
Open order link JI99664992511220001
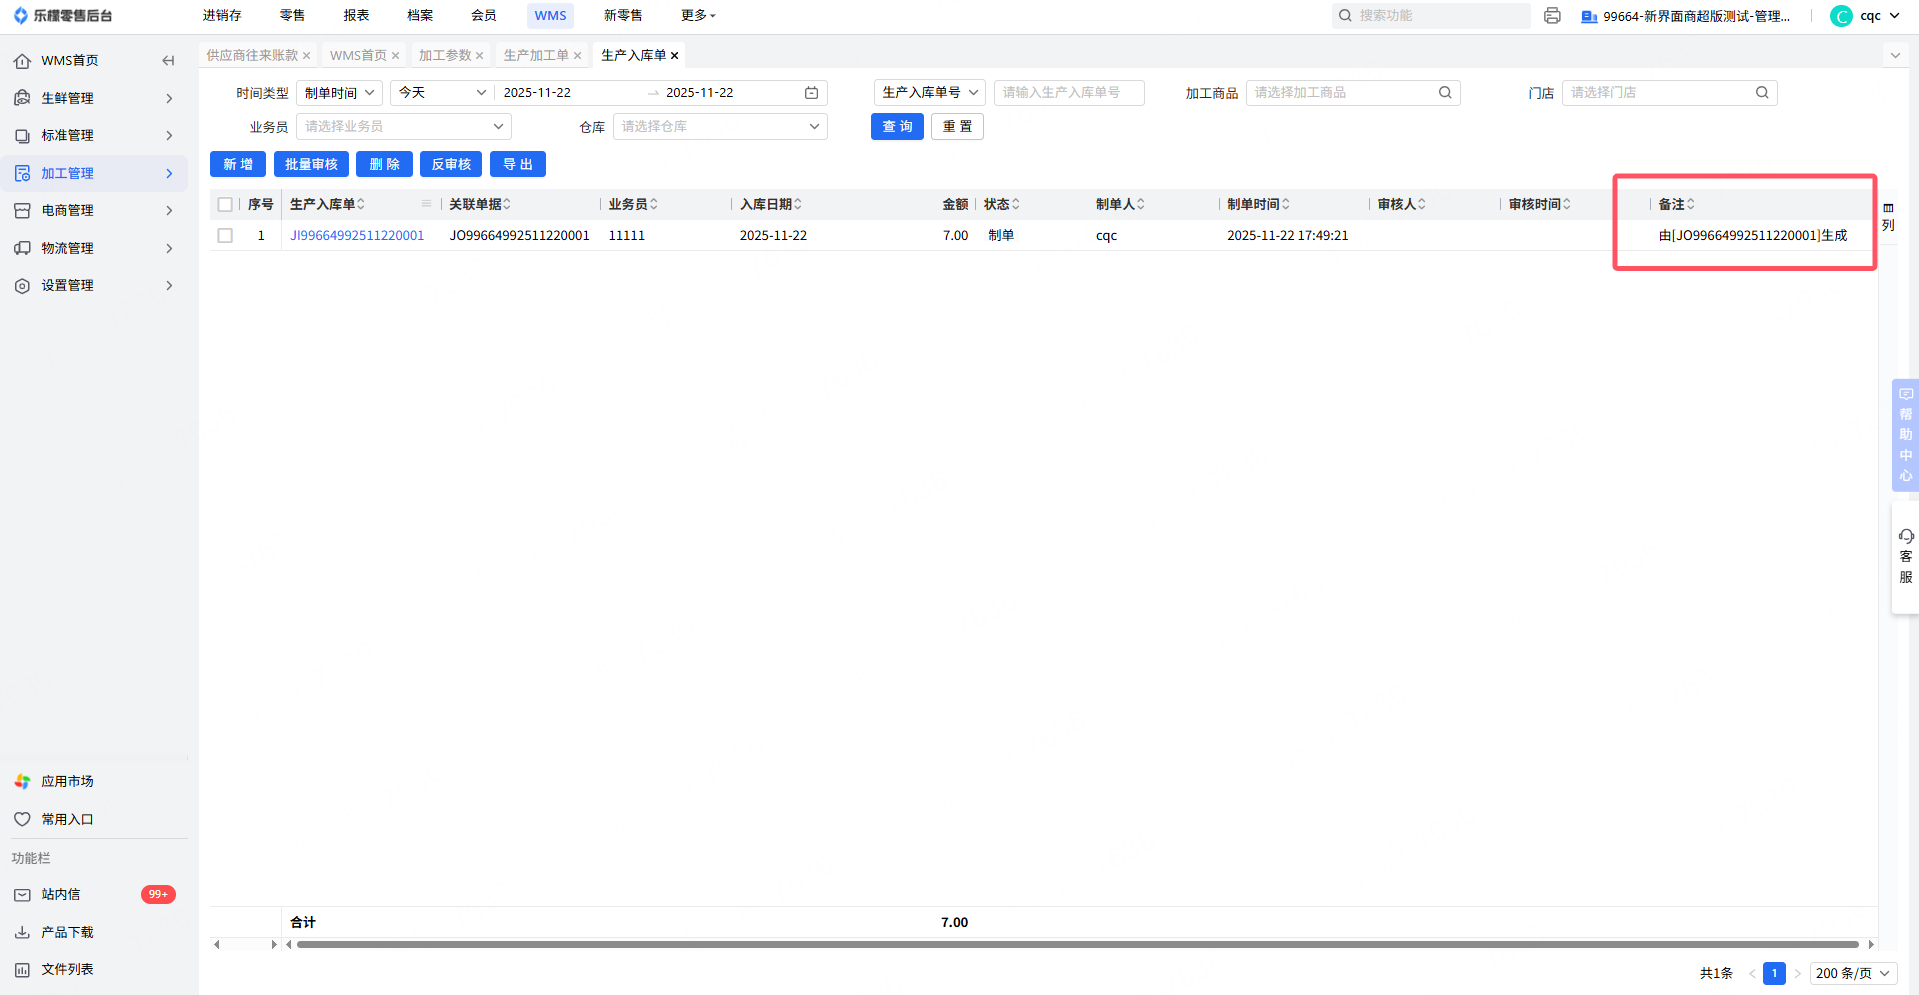tap(357, 236)
